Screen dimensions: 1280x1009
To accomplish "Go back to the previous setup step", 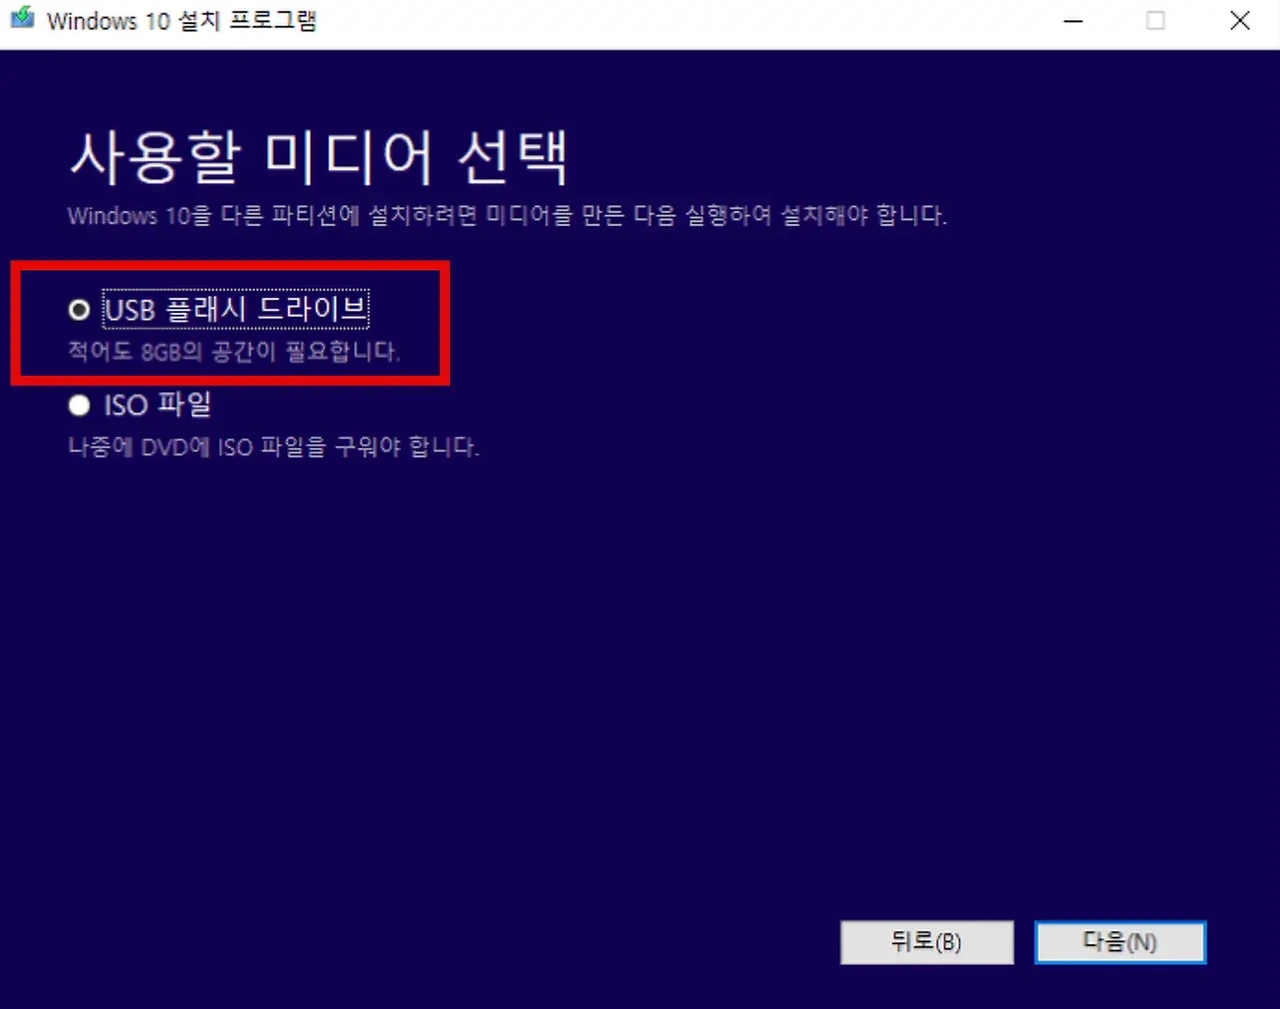I will tap(927, 942).
